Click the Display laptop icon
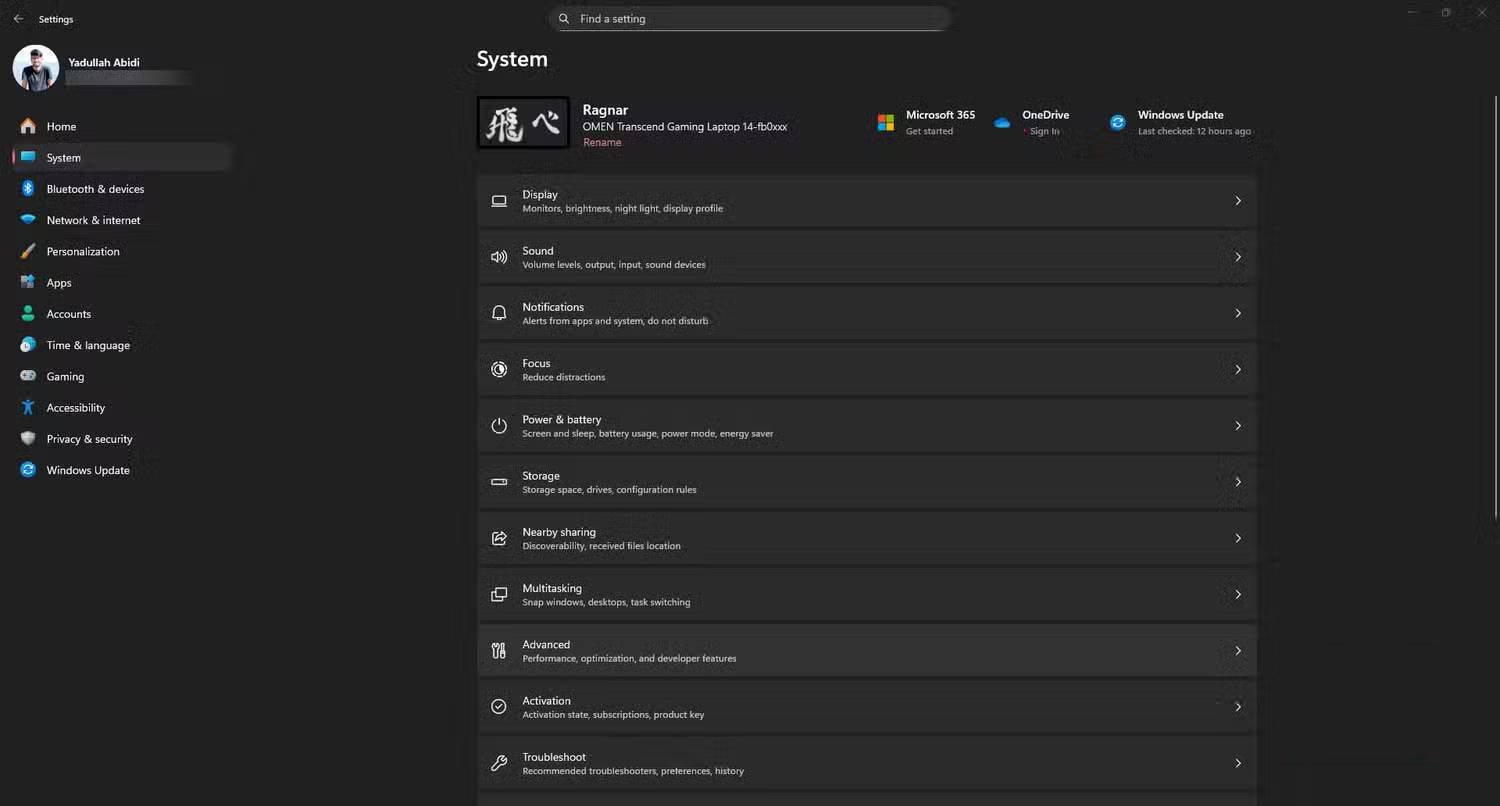This screenshot has height=806, width=1500. point(499,201)
